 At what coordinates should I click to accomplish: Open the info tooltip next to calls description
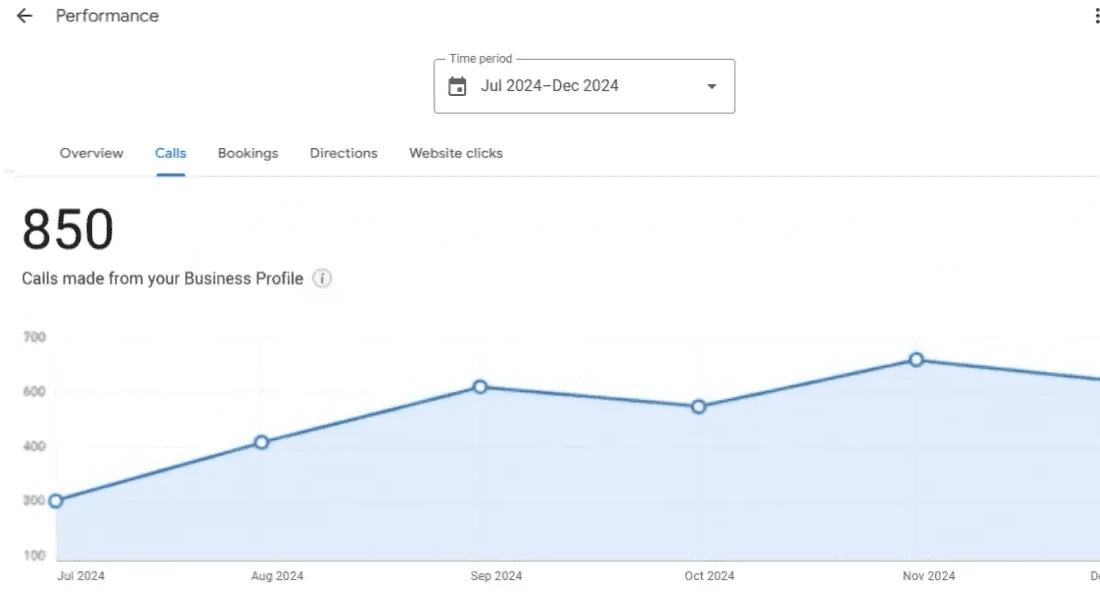tap(322, 279)
